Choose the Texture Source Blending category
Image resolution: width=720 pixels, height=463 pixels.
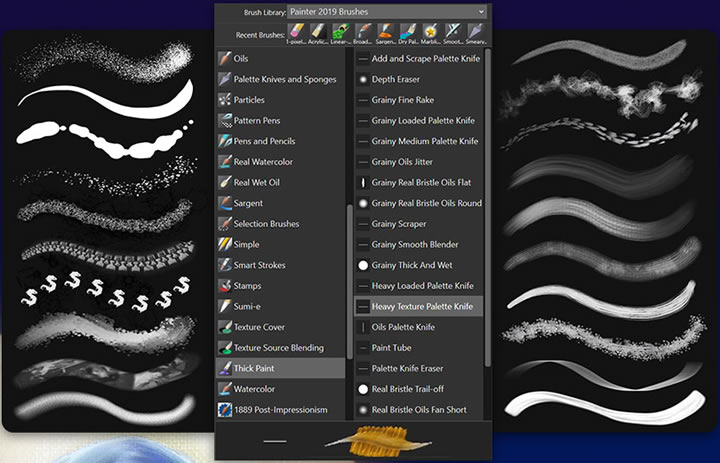pyautogui.click(x=281, y=348)
